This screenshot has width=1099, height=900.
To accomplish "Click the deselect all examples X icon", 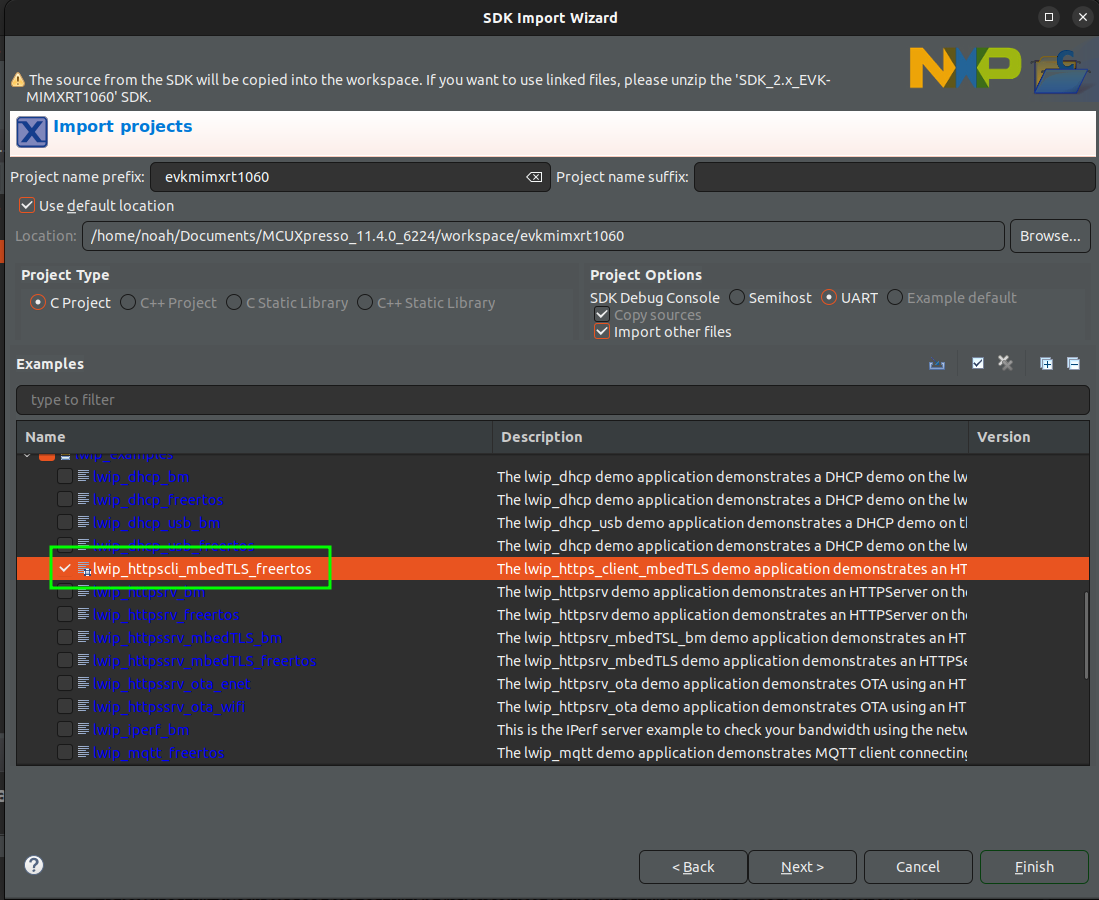I will [1005, 364].
